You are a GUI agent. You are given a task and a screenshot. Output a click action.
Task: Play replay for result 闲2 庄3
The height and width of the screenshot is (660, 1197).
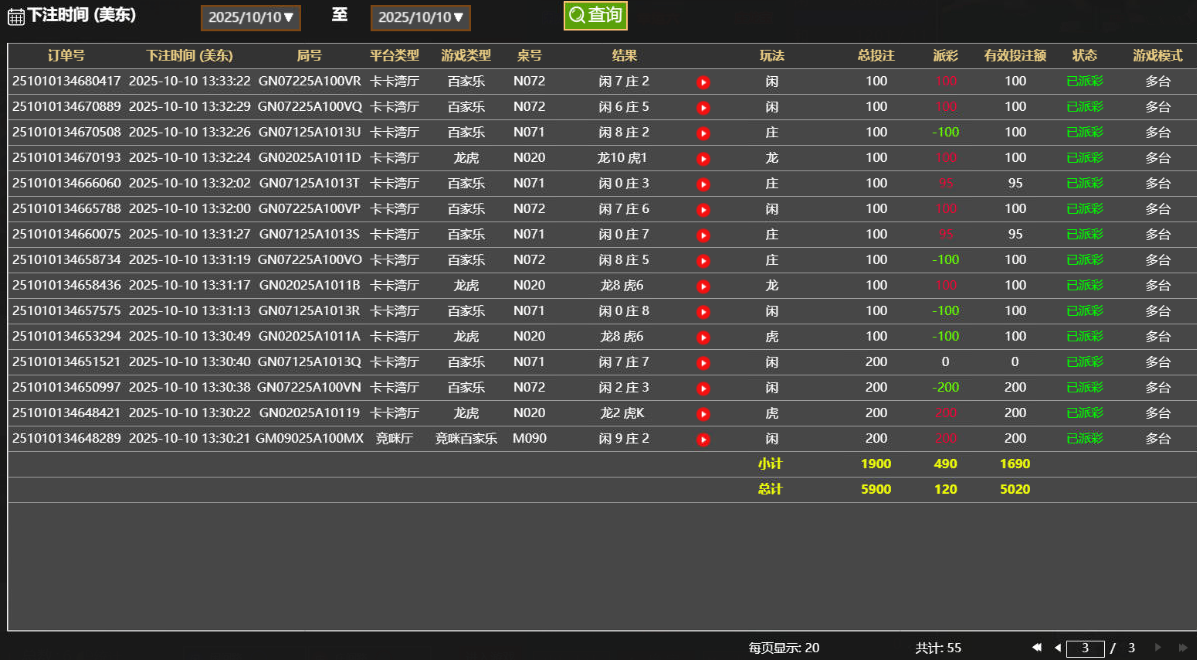coord(703,387)
